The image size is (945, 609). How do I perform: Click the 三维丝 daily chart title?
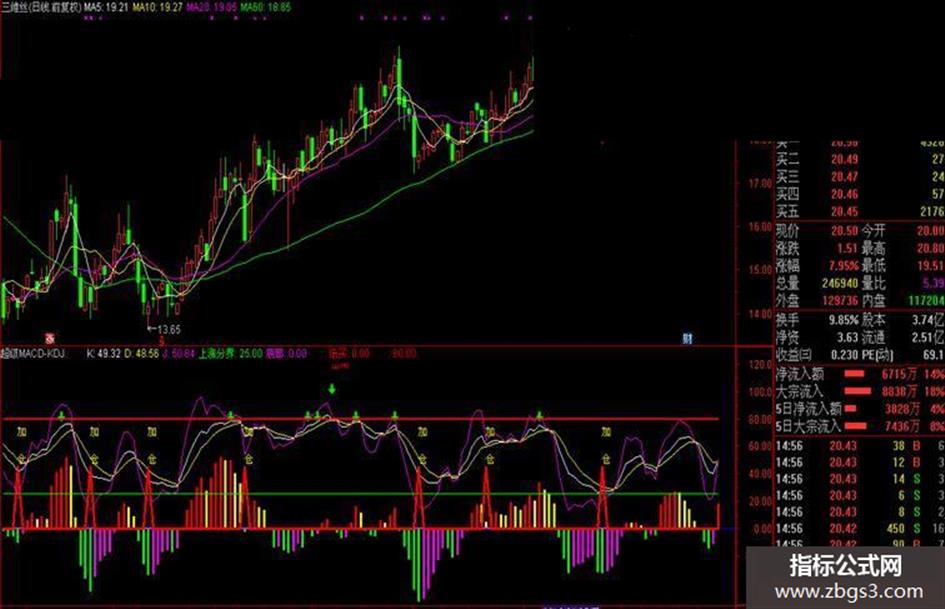41,7
